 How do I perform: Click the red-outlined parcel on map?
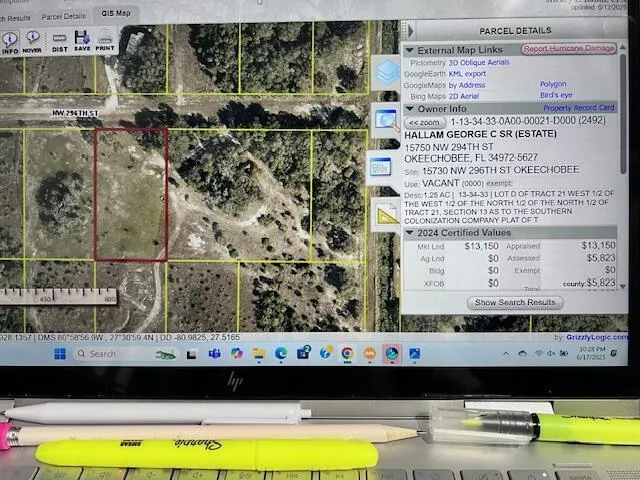[131, 194]
